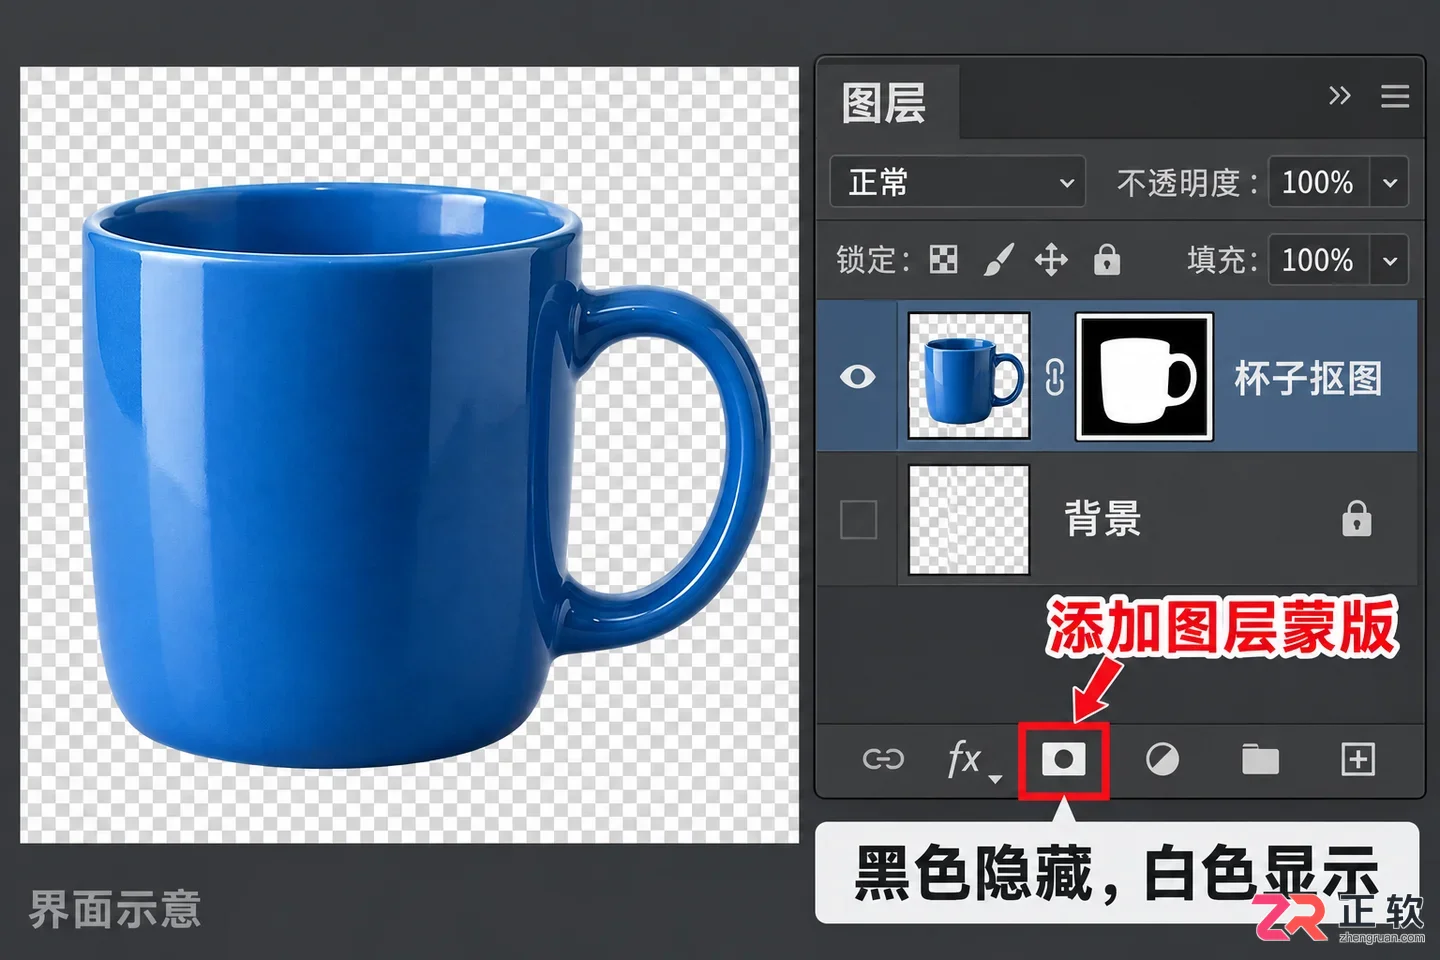Expand the 填充 fill dropdown arrow
The height and width of the screenshot is (960, 1440).
(x=1389, y=260)
